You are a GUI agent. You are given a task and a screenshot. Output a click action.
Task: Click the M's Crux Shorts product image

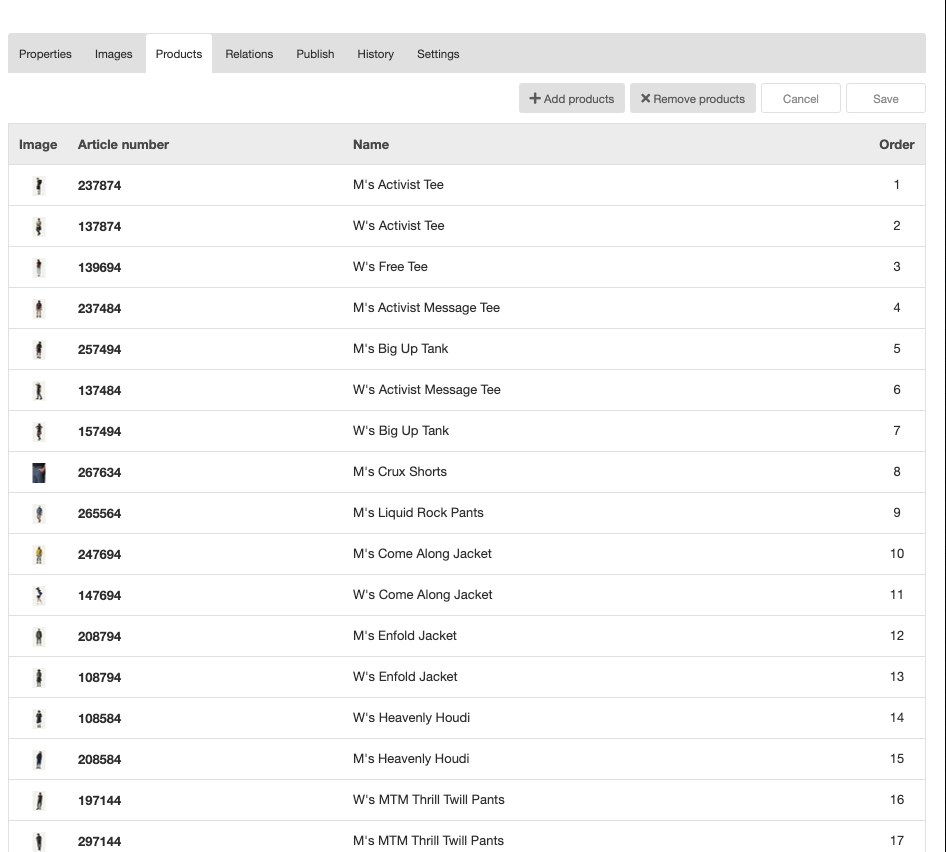click(39, 472)
